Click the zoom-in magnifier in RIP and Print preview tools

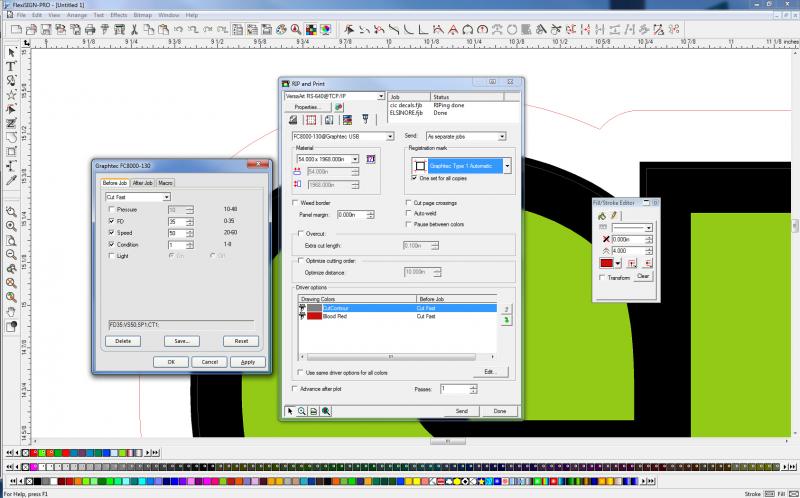click(x=302, y=411)
